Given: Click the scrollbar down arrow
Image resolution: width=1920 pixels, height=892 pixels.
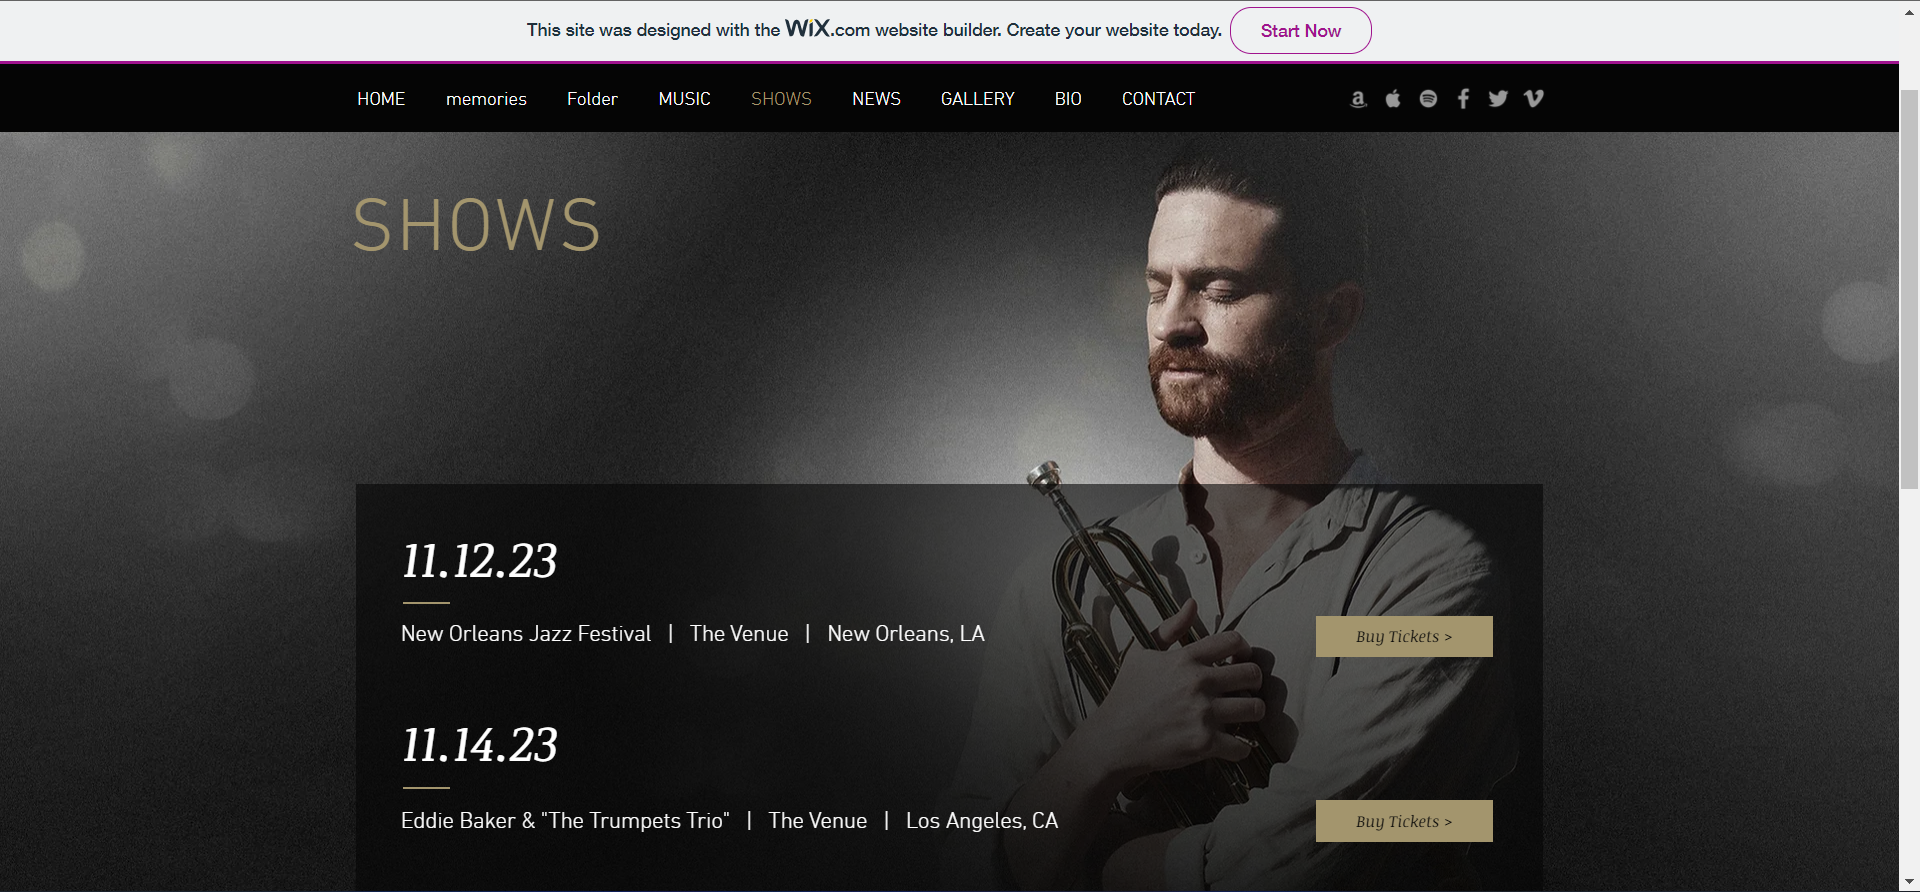Looking at the screenshot, I should pyautogui.click(x=1909, y=882).
